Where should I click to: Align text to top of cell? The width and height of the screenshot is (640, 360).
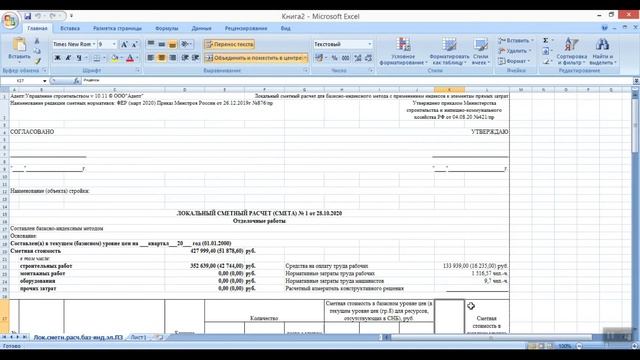151,44
